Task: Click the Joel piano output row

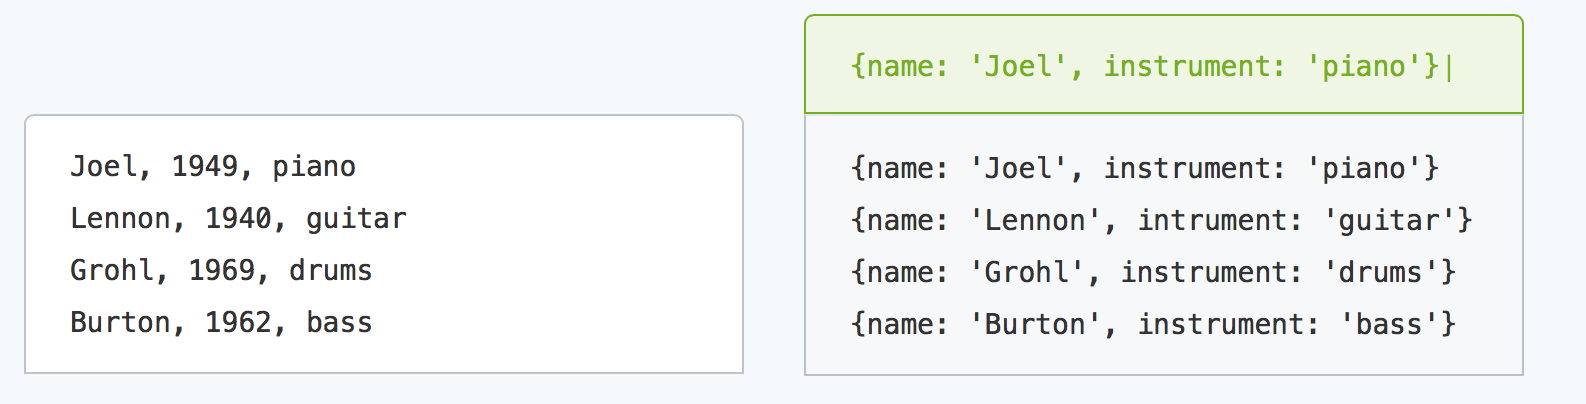Action: tap(1145, 168)
